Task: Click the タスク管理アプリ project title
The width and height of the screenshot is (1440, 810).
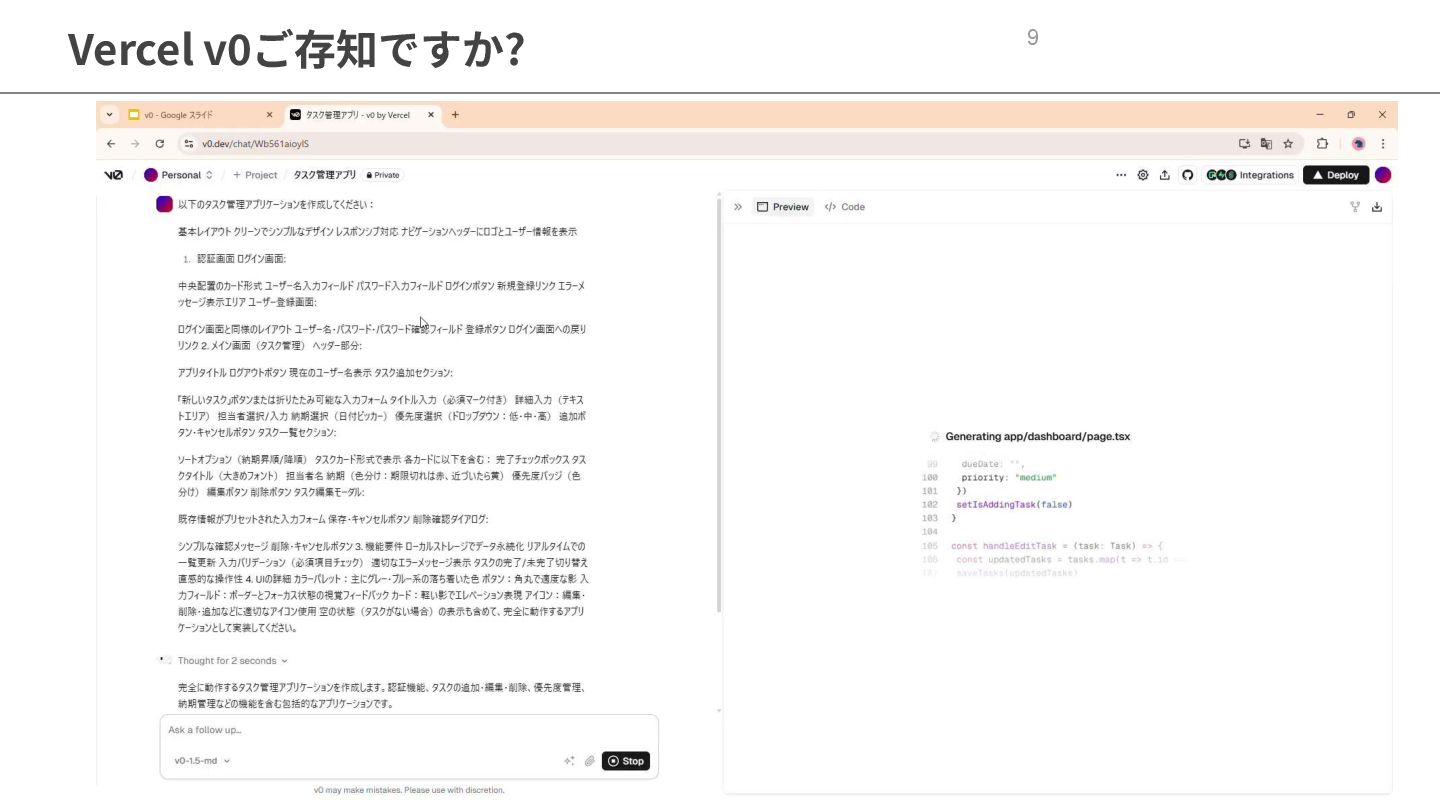Action: 324,175
